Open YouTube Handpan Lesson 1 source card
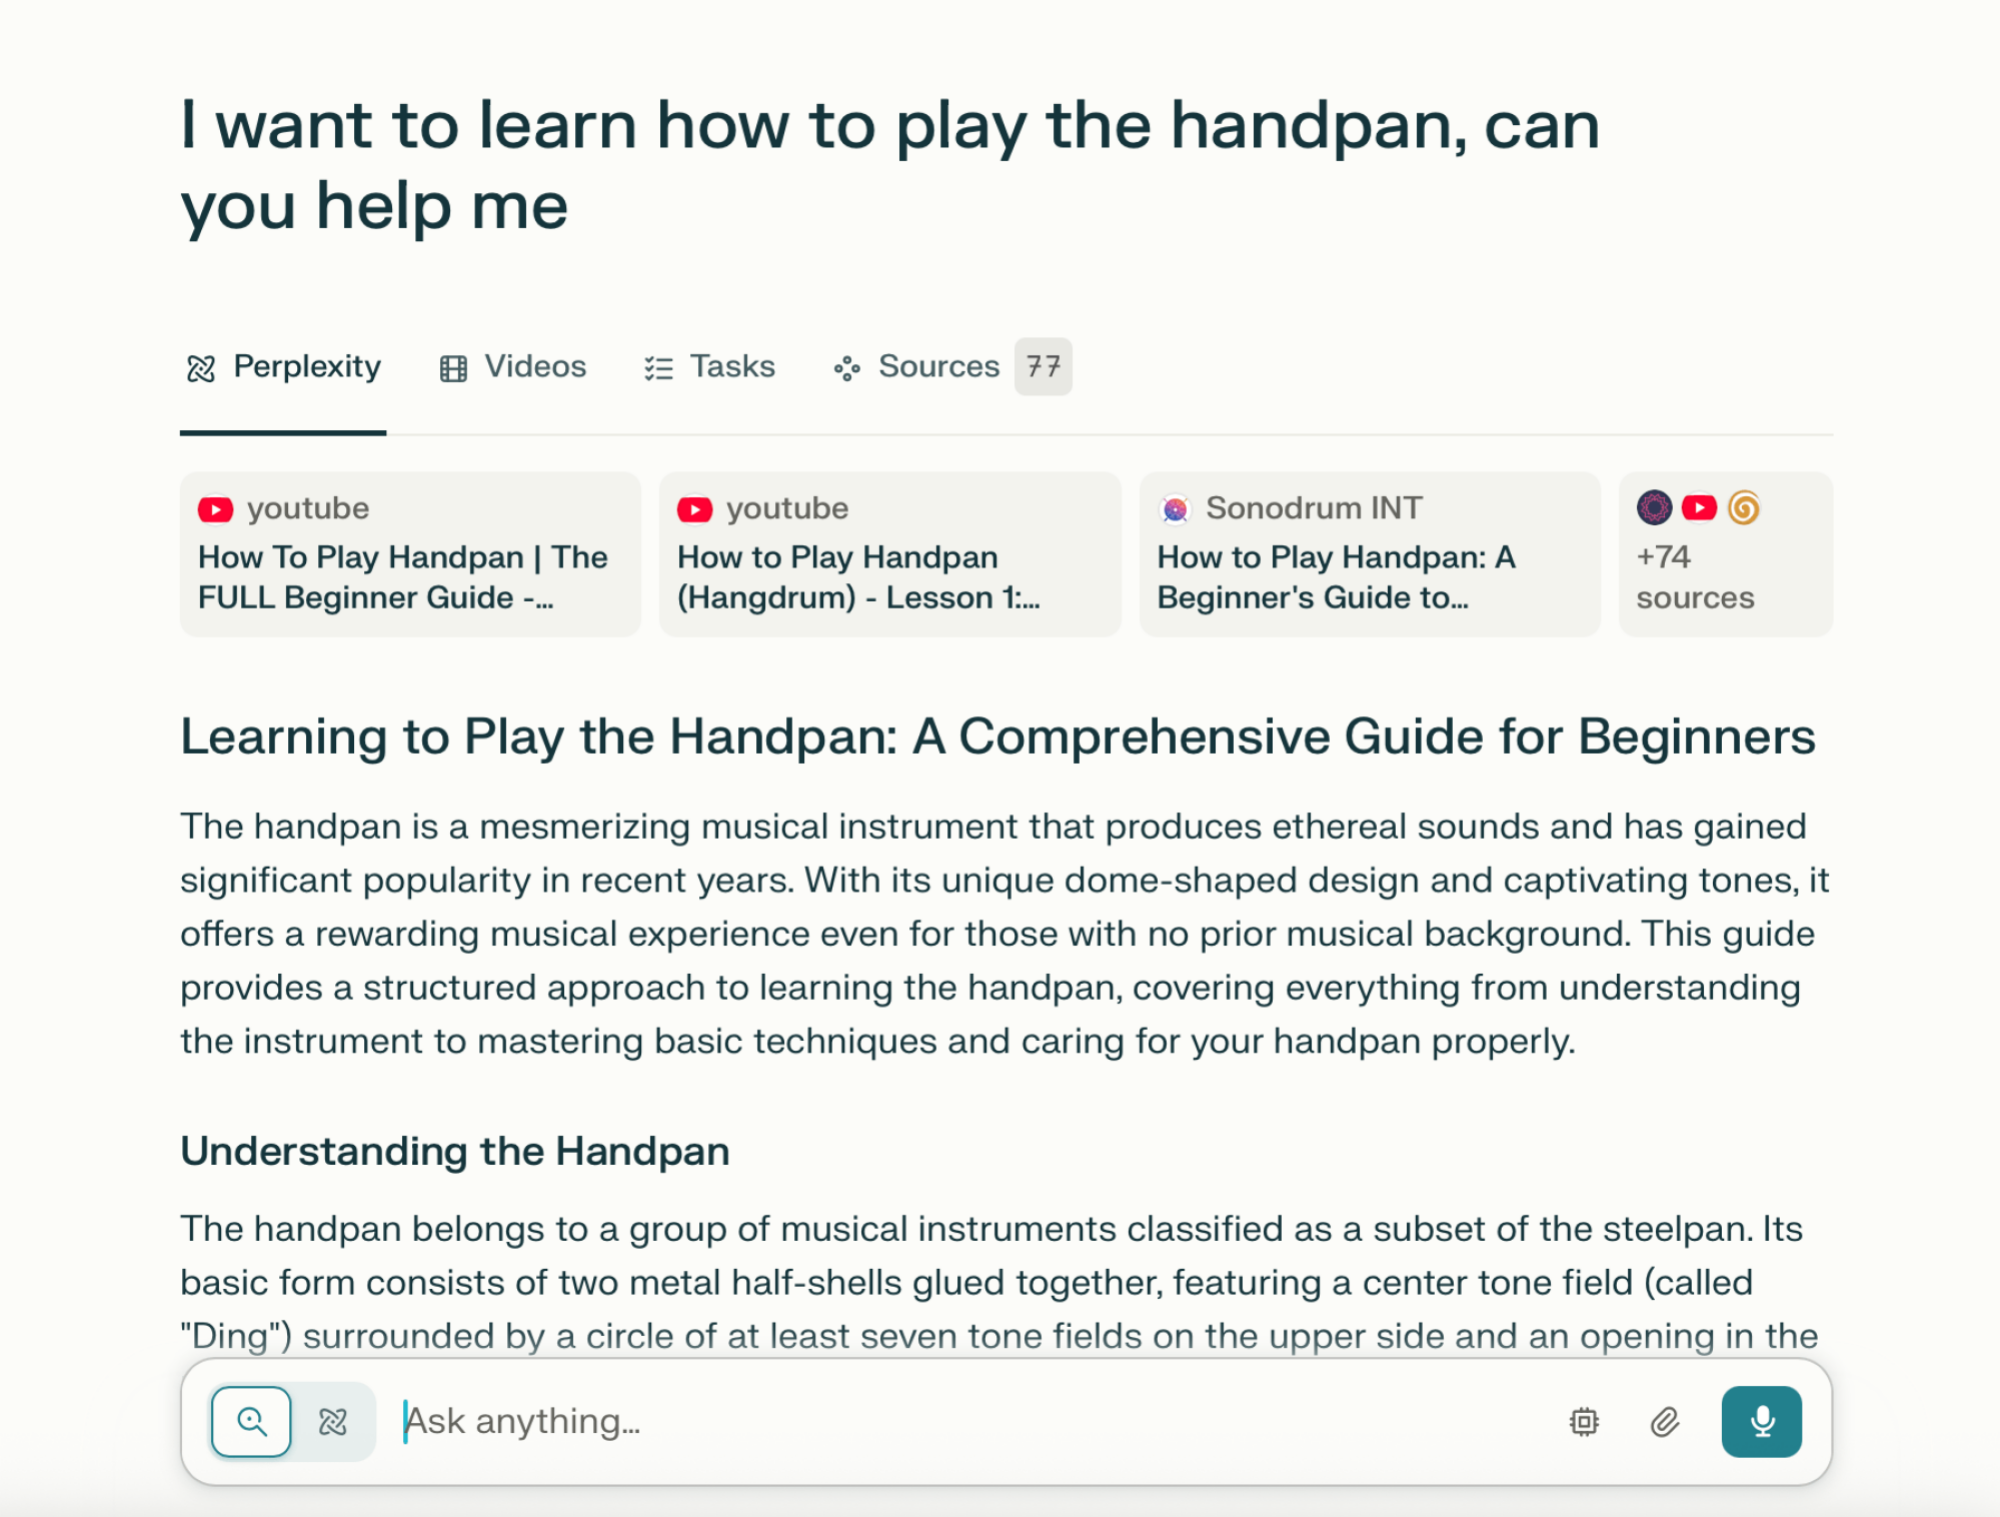The width and height of the screenshot is (2000, 1517). [890, 554]
